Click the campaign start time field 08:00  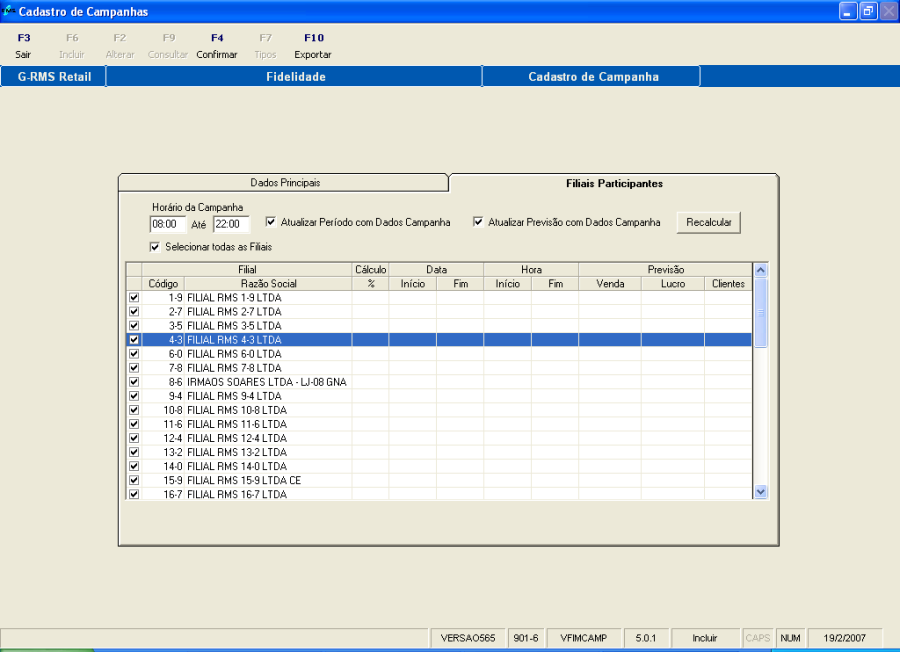click(168, 224)
